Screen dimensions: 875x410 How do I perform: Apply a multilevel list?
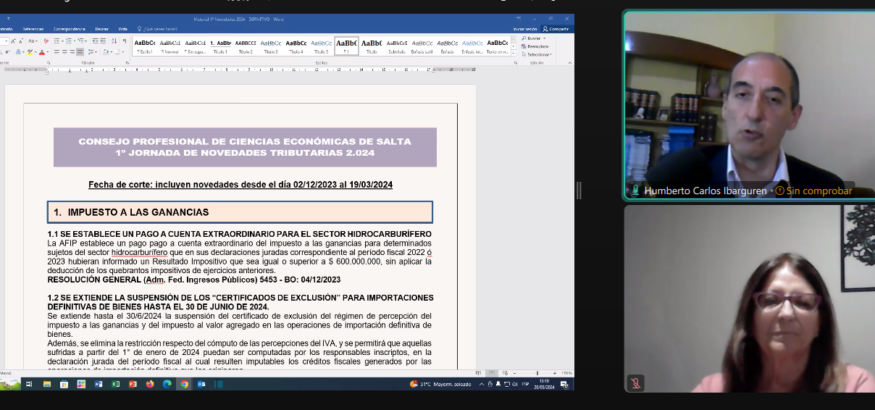(x=80, y=41)
